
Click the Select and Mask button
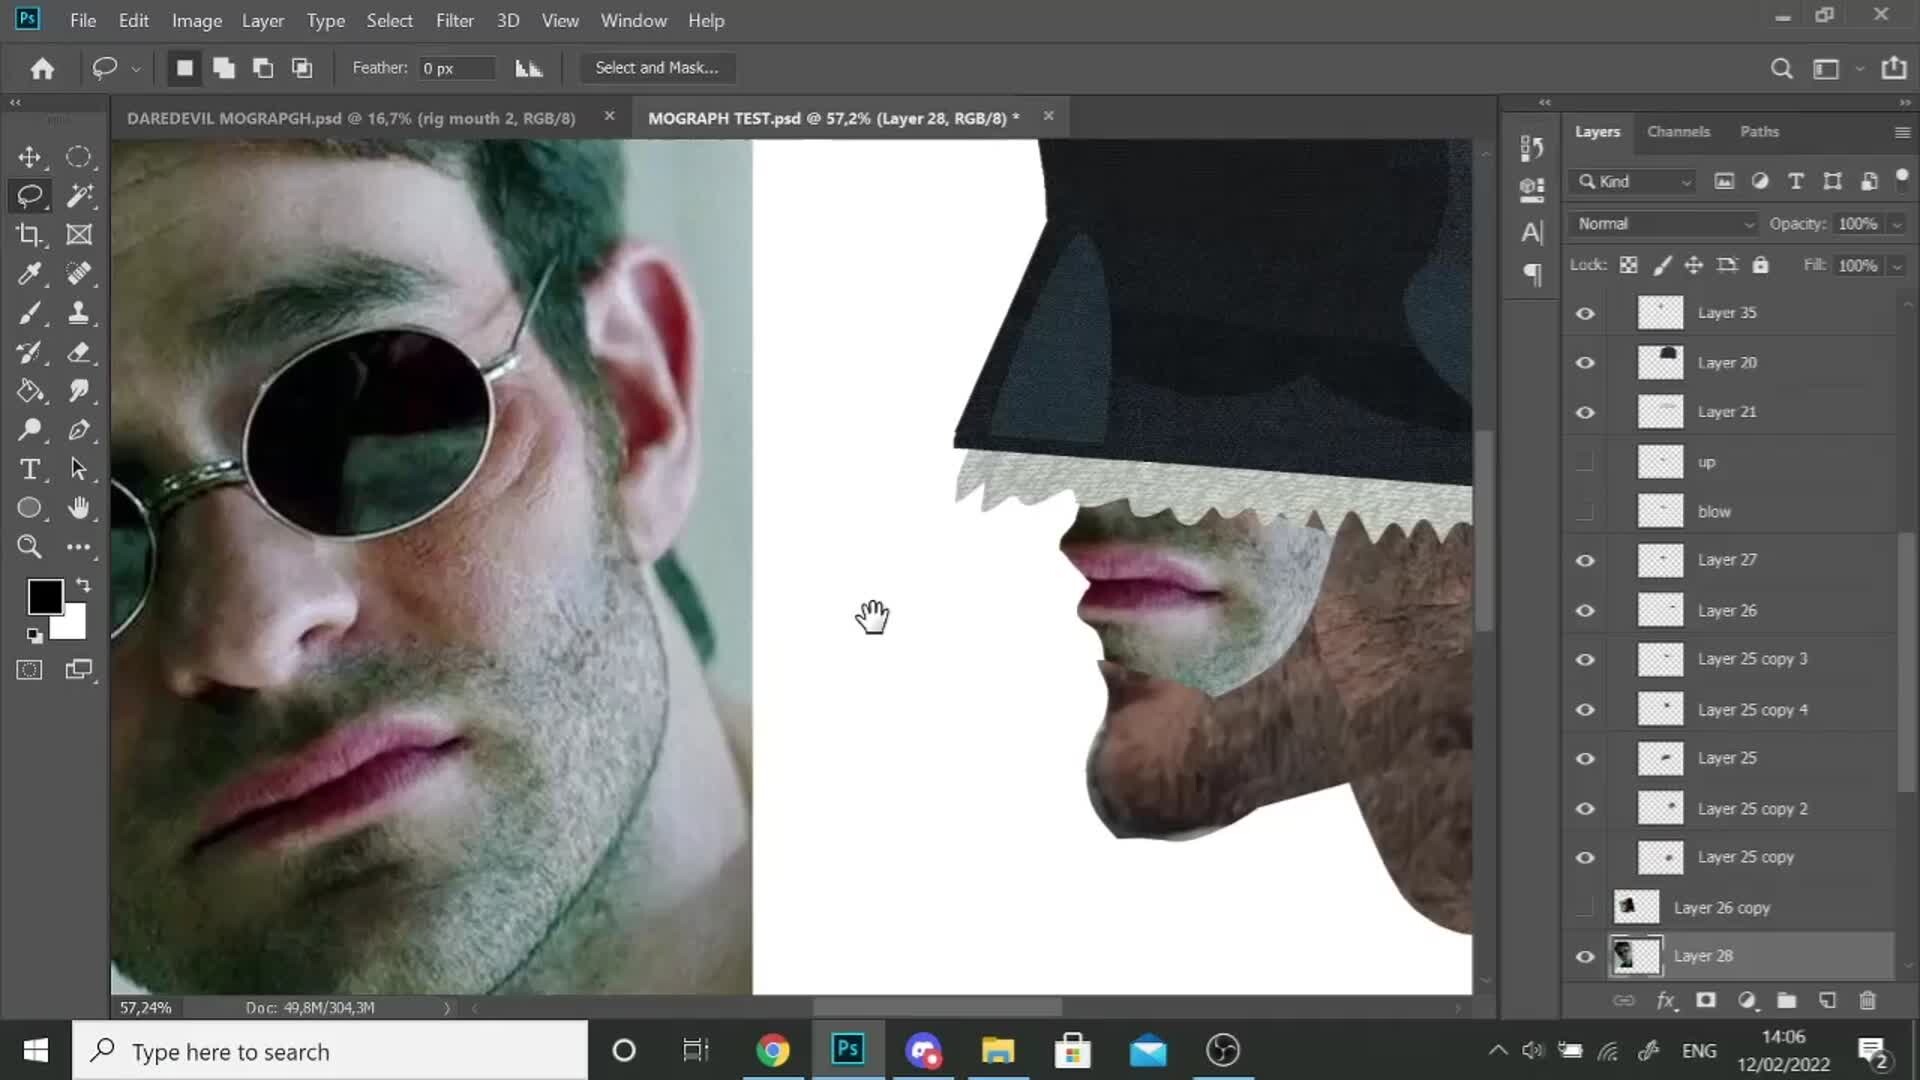tap(657, 67)
